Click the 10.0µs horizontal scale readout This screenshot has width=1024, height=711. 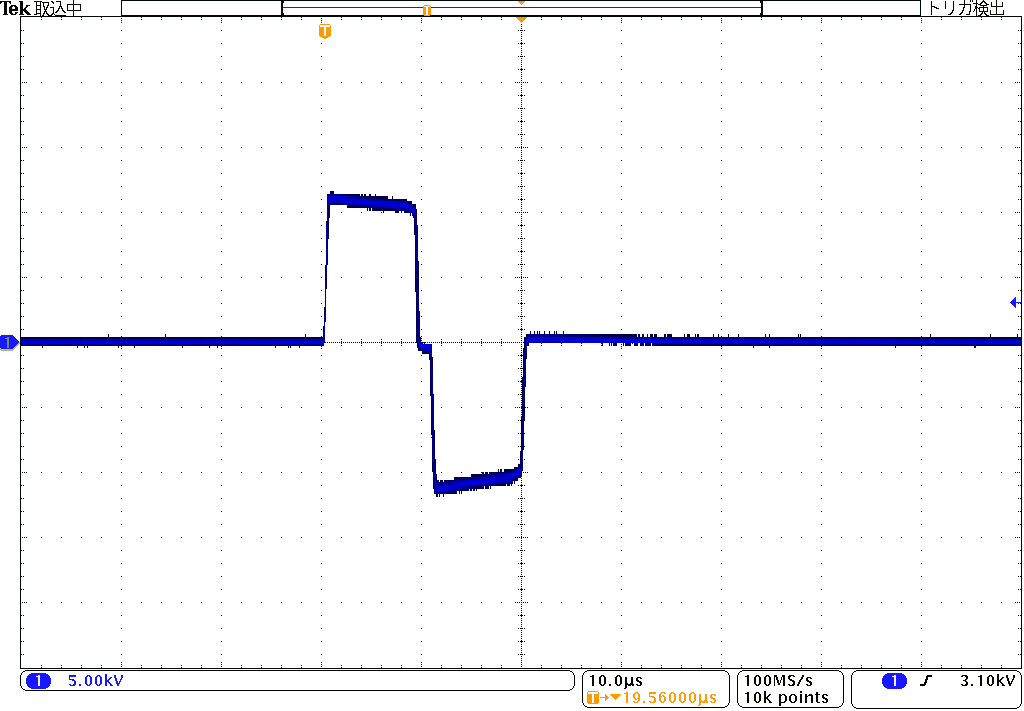(x=615, y=681)
